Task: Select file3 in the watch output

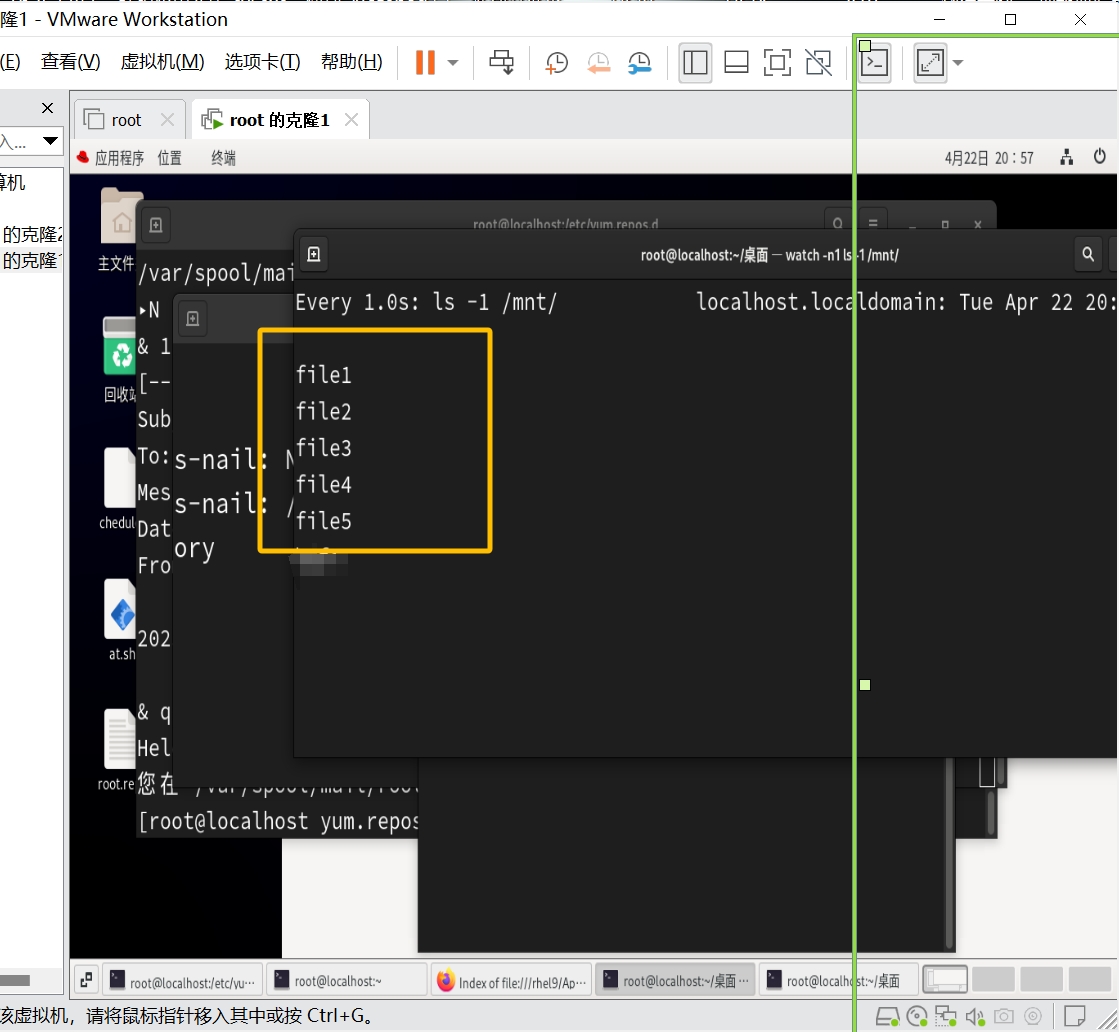Action: coord(323,447)
